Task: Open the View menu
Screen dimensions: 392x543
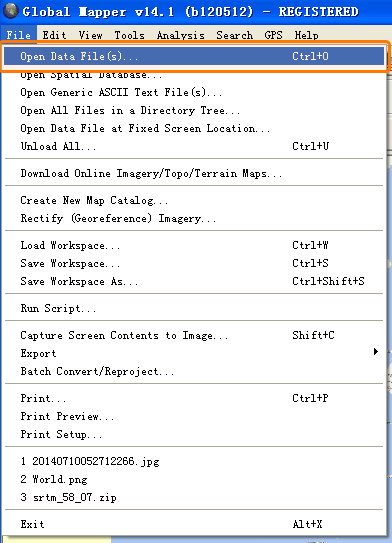Action: coord(90,35)
